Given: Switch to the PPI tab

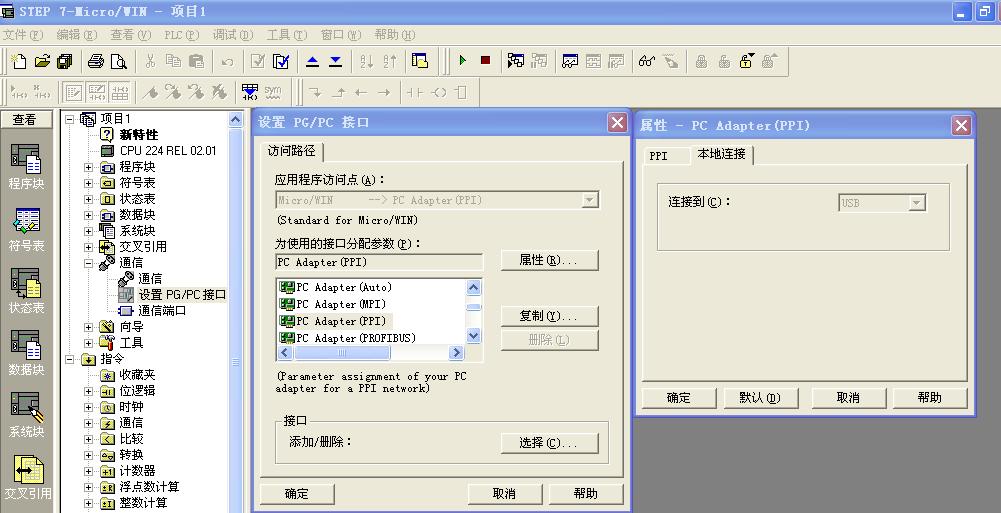Looking at the screenshot, I should [658, 156].
